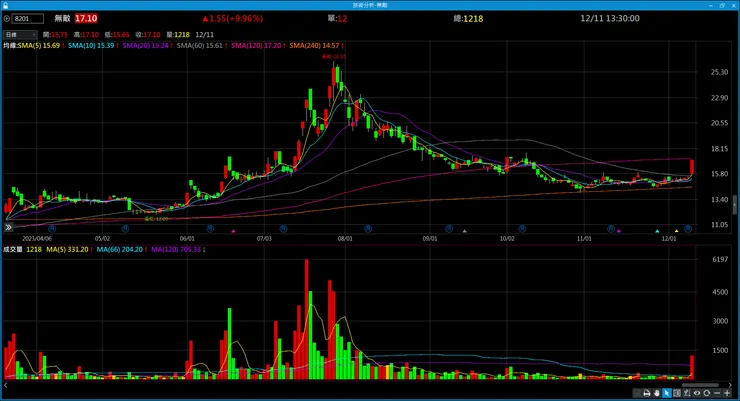Click the last red candlestick on 12/11
The width and height of the screenshot is (740, 401).
coord(692,167)
